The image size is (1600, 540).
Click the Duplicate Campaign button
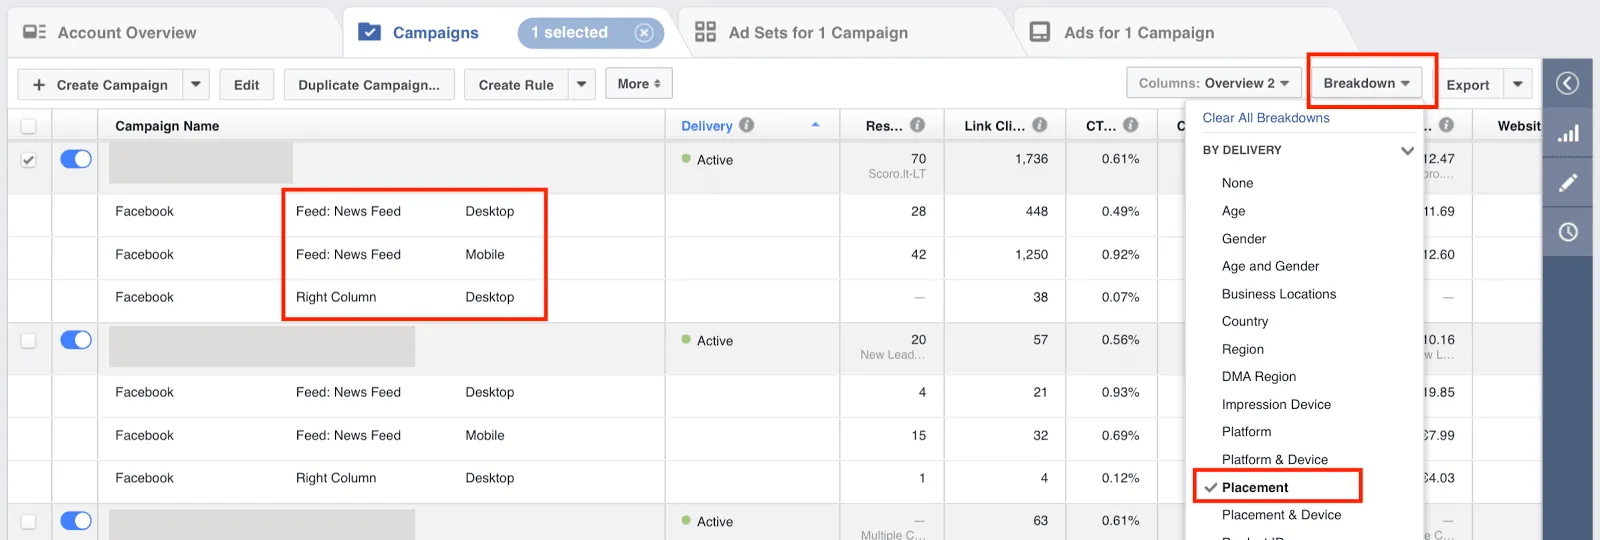pos(368,85)
